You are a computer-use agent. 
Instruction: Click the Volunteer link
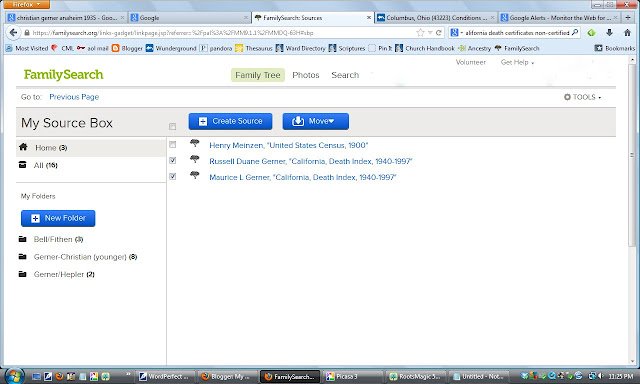[471, 62]
